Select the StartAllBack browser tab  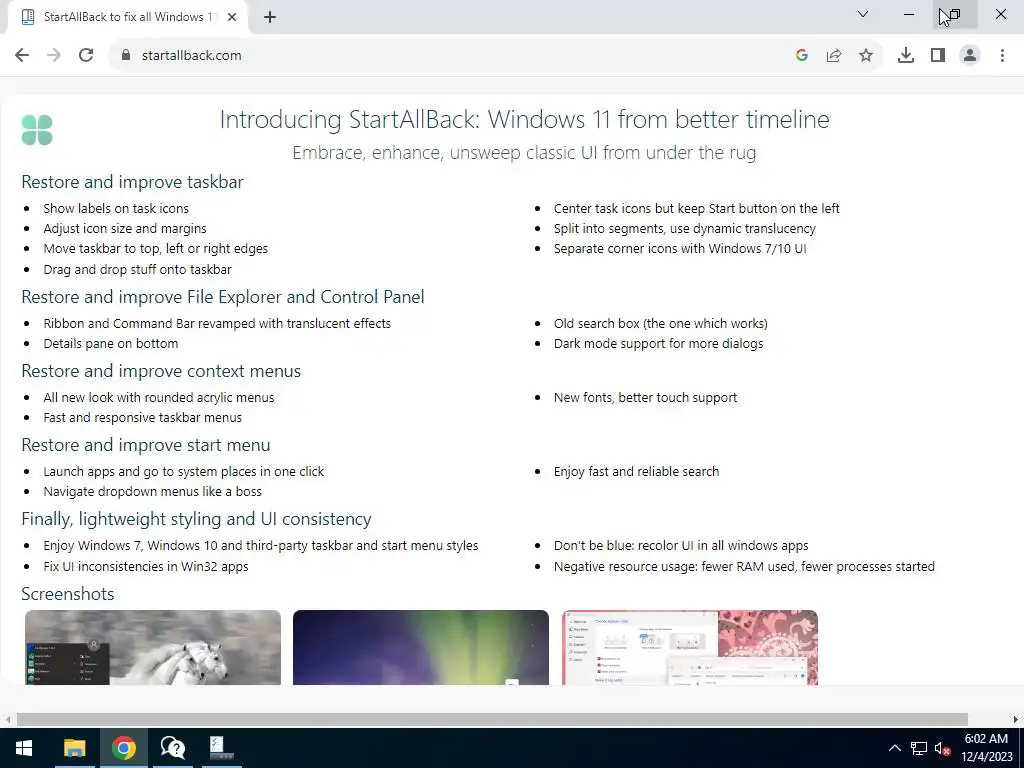coord(129,18)
